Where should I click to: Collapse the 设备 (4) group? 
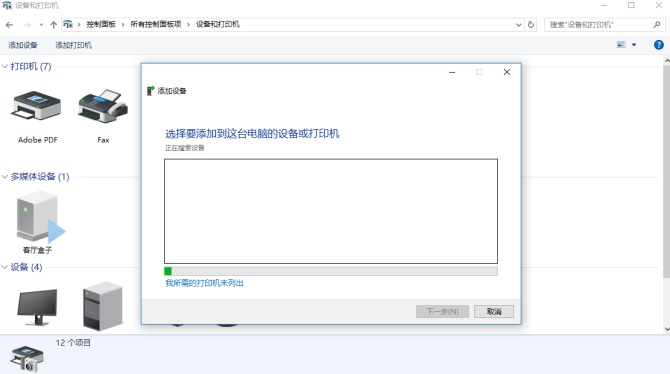(x=5, y=267)
